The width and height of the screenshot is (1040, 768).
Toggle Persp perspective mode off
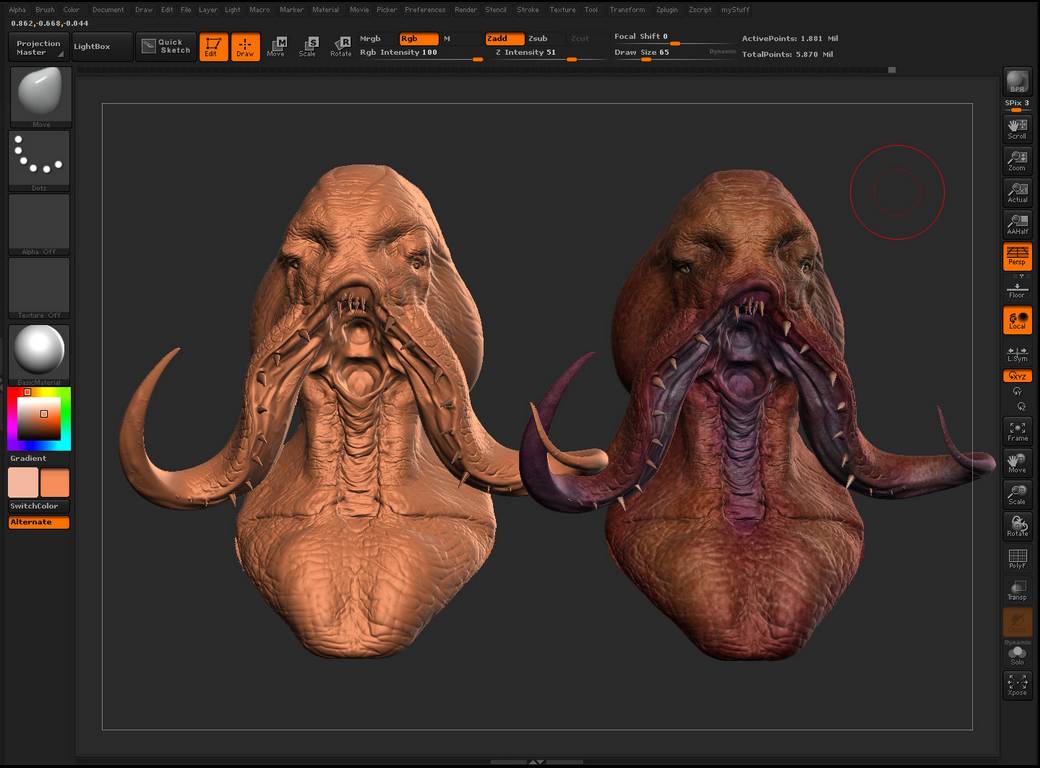click(1017, 256)
